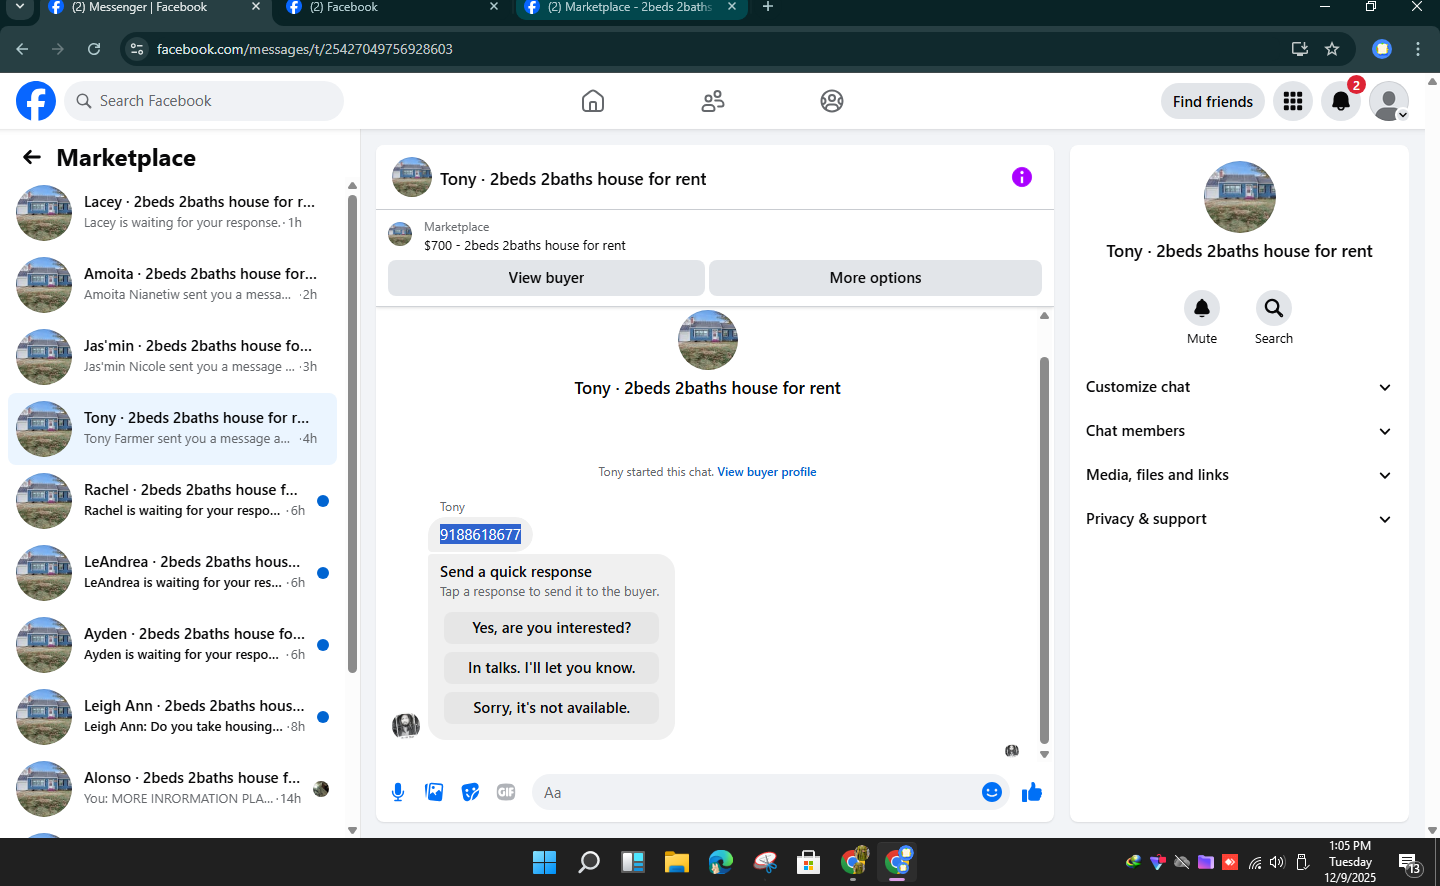Open the notifications bell icon
Viewport: 1440px width, 886px height.
point(1340,101)
